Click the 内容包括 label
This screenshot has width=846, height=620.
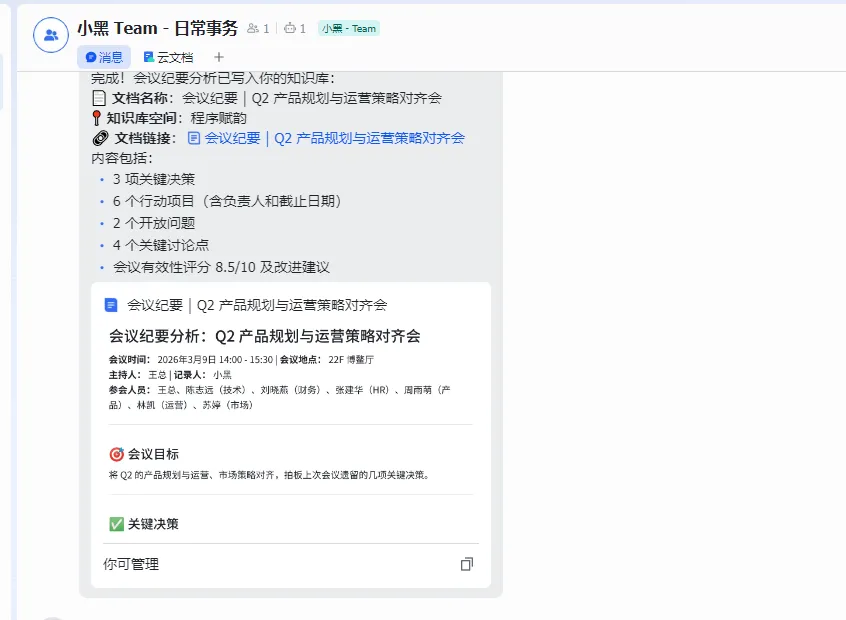[122, 158]
